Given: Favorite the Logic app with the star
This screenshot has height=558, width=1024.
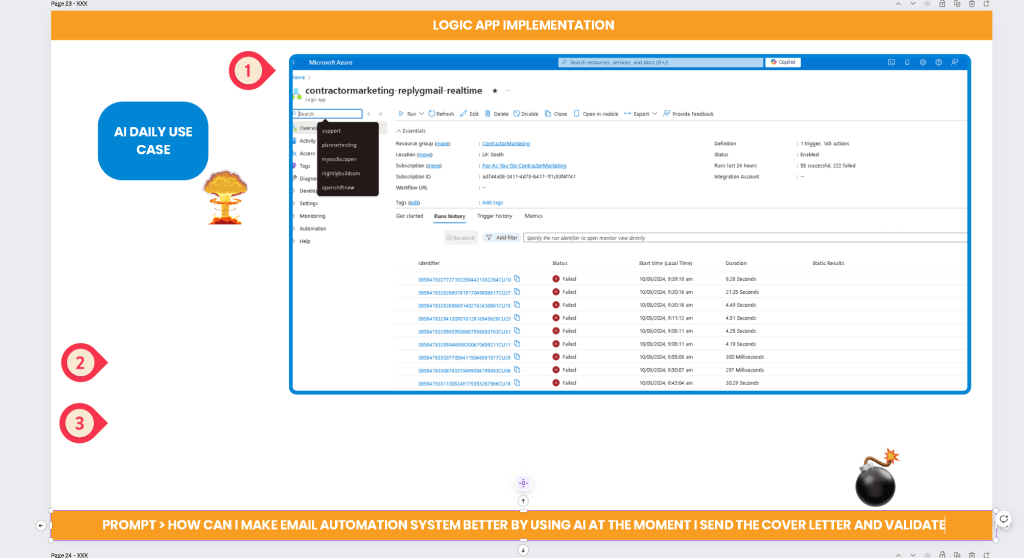Looking at the screenshot, I should tap(494, 91).
